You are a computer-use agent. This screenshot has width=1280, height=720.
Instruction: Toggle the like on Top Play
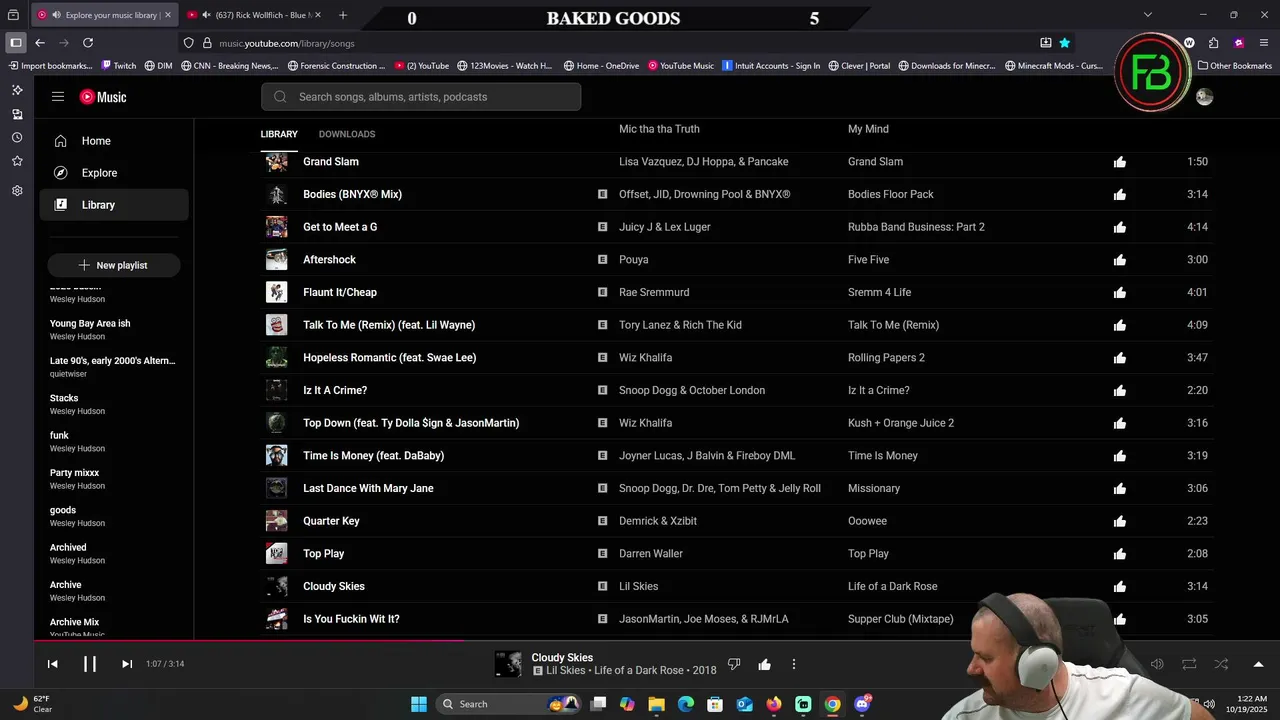click(x=1120, y=554)
